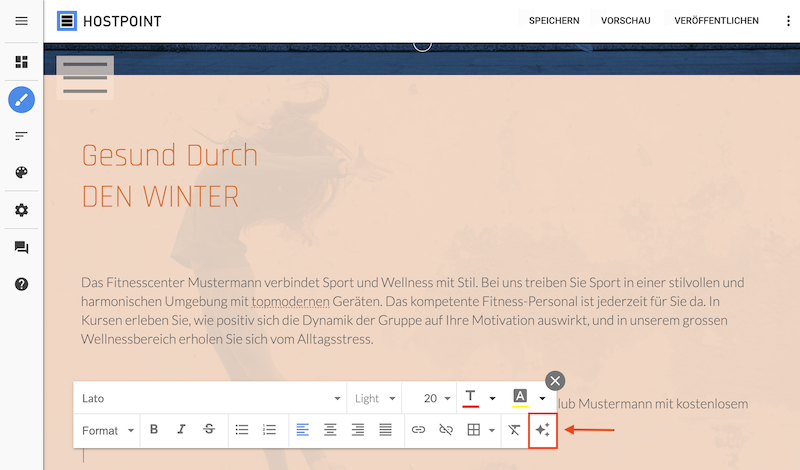Apply red text color with T icon
Screen dimensions: 800x470
click(470, 398)
